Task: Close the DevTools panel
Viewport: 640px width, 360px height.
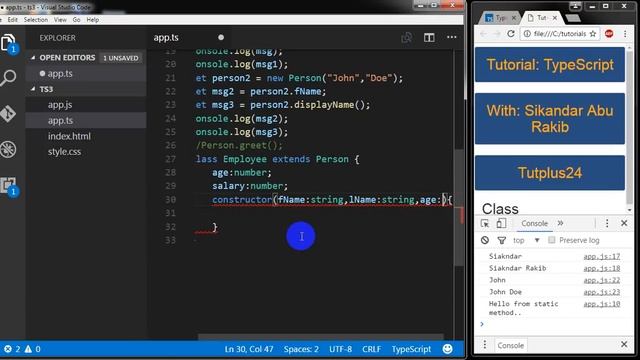Action: 624,223
